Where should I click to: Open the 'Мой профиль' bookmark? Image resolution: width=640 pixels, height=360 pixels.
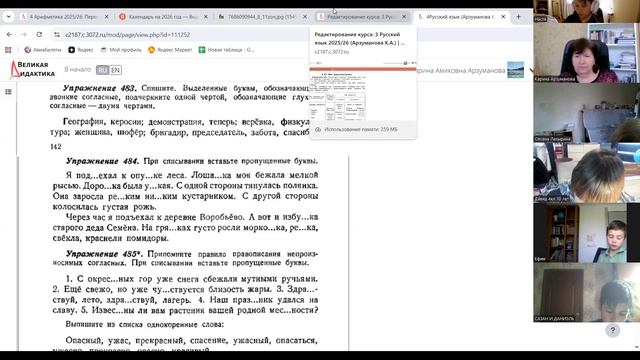click(121, 50)
